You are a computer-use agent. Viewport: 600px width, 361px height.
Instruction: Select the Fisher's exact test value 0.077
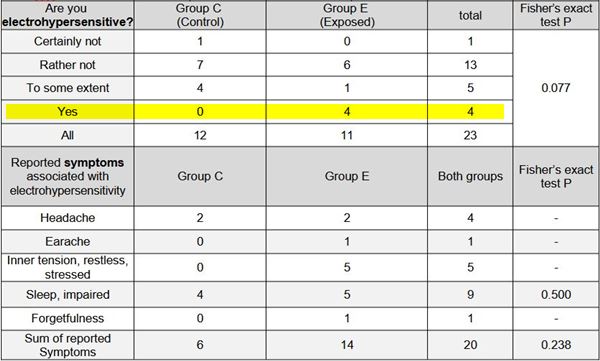coord(556,88)
